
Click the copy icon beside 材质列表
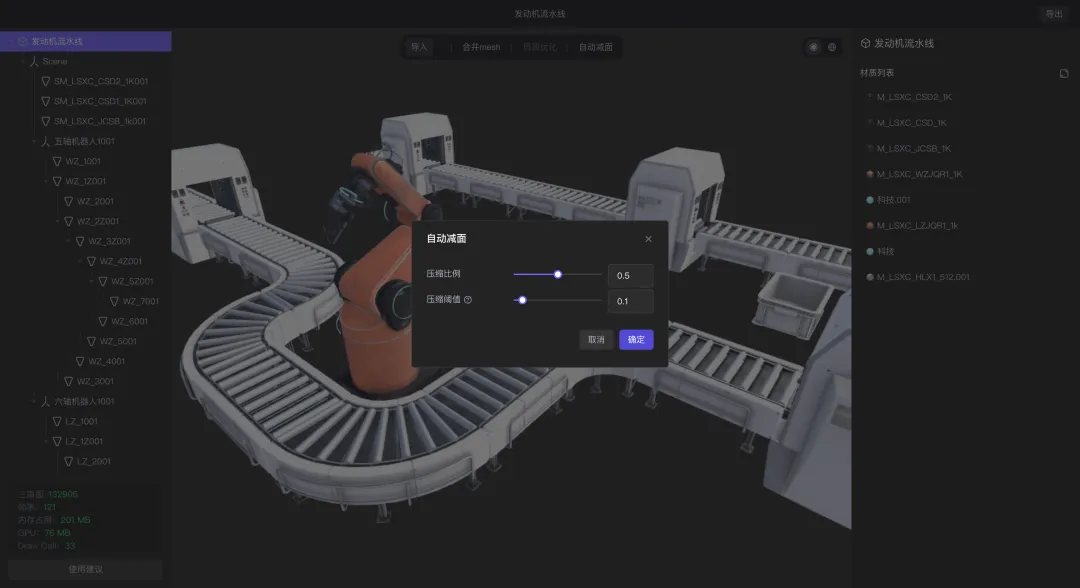coord(1063,73)
